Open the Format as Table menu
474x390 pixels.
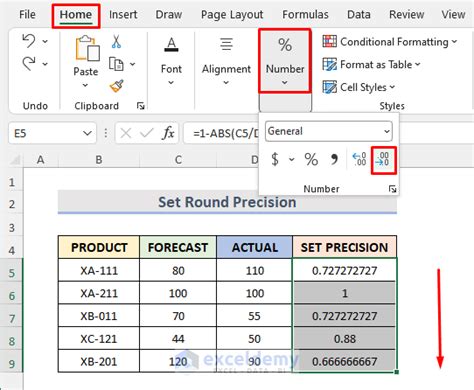(372, 64)
